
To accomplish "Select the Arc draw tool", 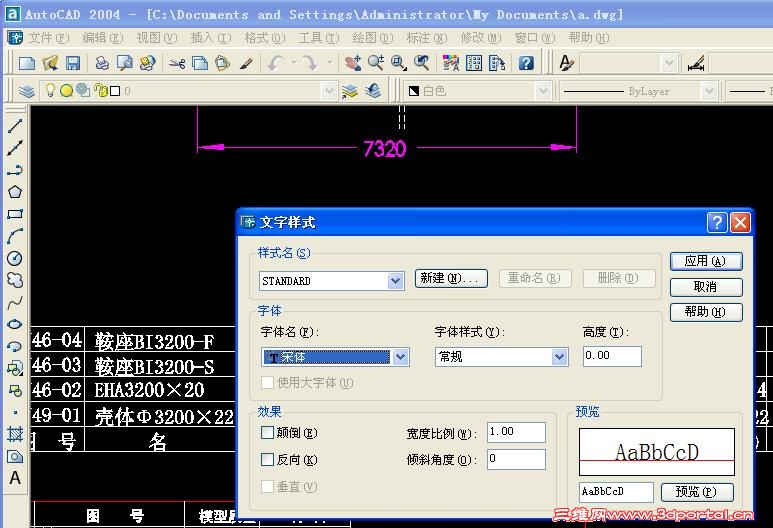I will tap(15, 236).
